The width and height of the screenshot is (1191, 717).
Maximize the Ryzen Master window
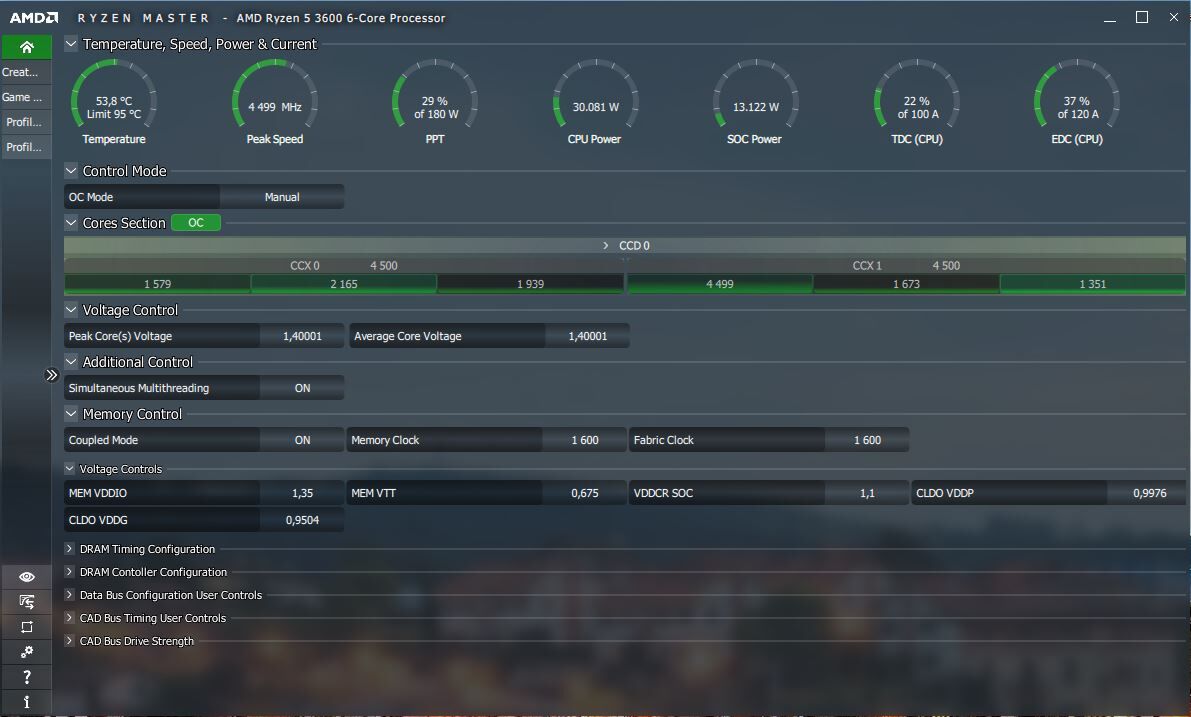(x=1142, y=17)
